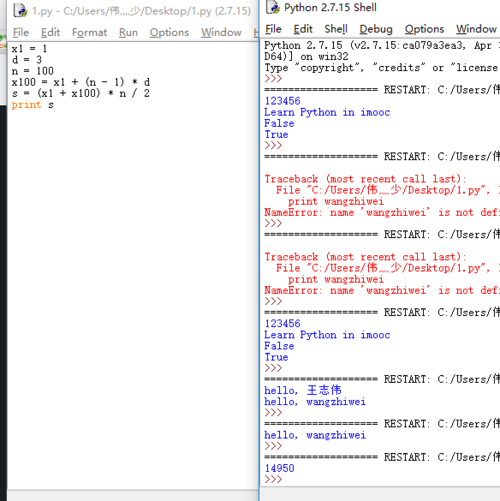500x501 pixels.
Task: Open the Options menu in Python Shell
Action: click(424, 29)
